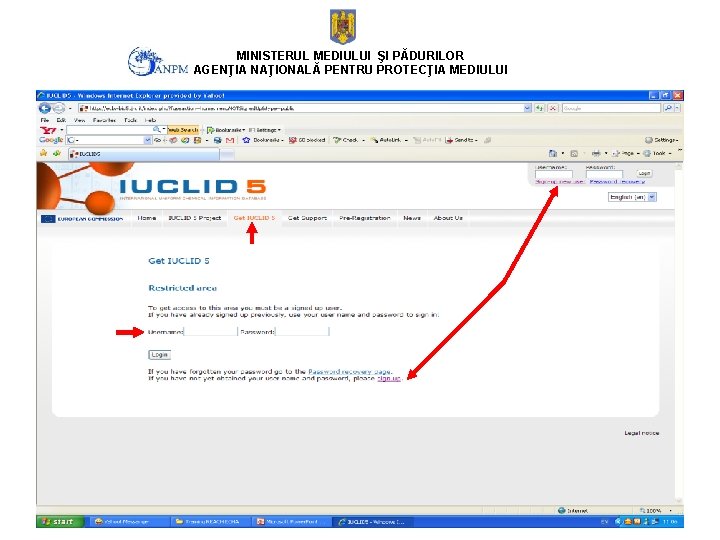Open the Google toolbar search box dropdown arrow

pyautogui.click(x=147, y=140)
